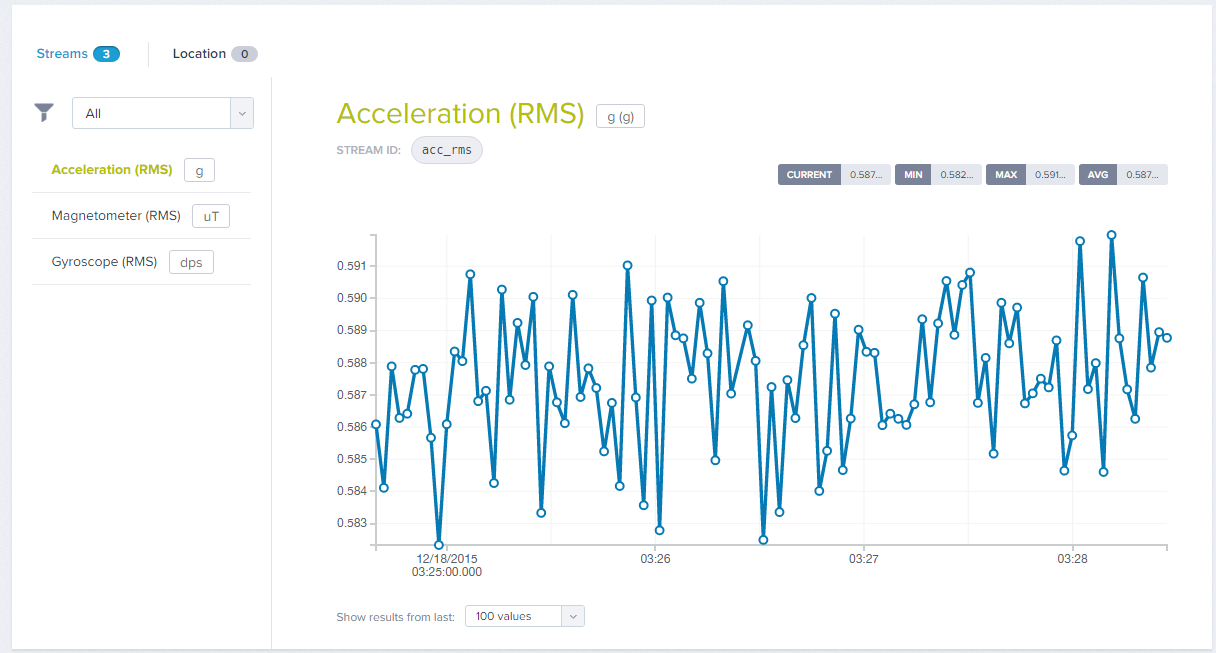Click the CURRENT value stat badge

(x=834, y=175)
